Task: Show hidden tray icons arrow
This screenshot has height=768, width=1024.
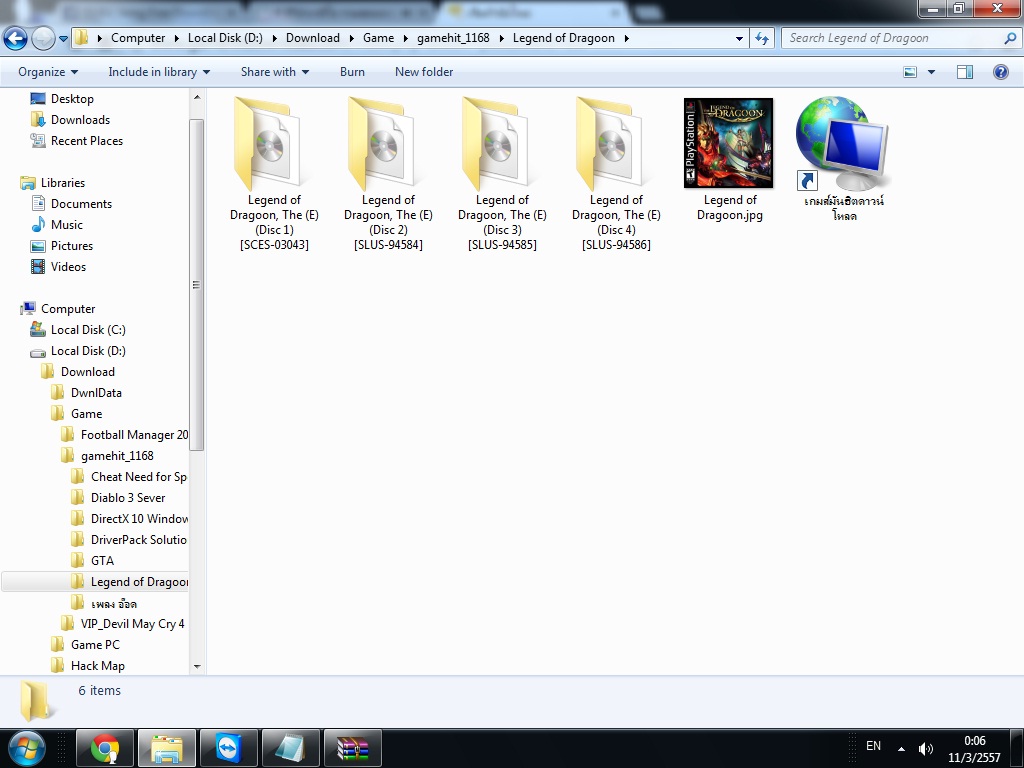Action: coord(901,749)
